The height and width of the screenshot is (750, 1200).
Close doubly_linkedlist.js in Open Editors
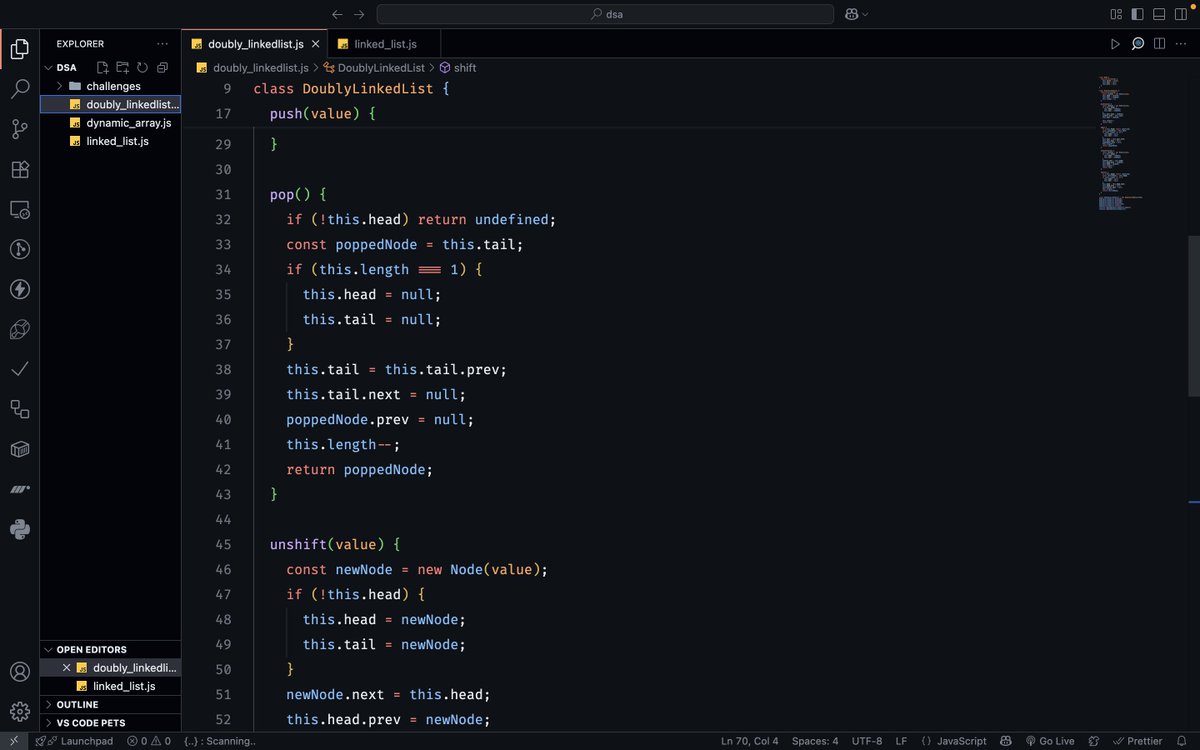point(67,668)
